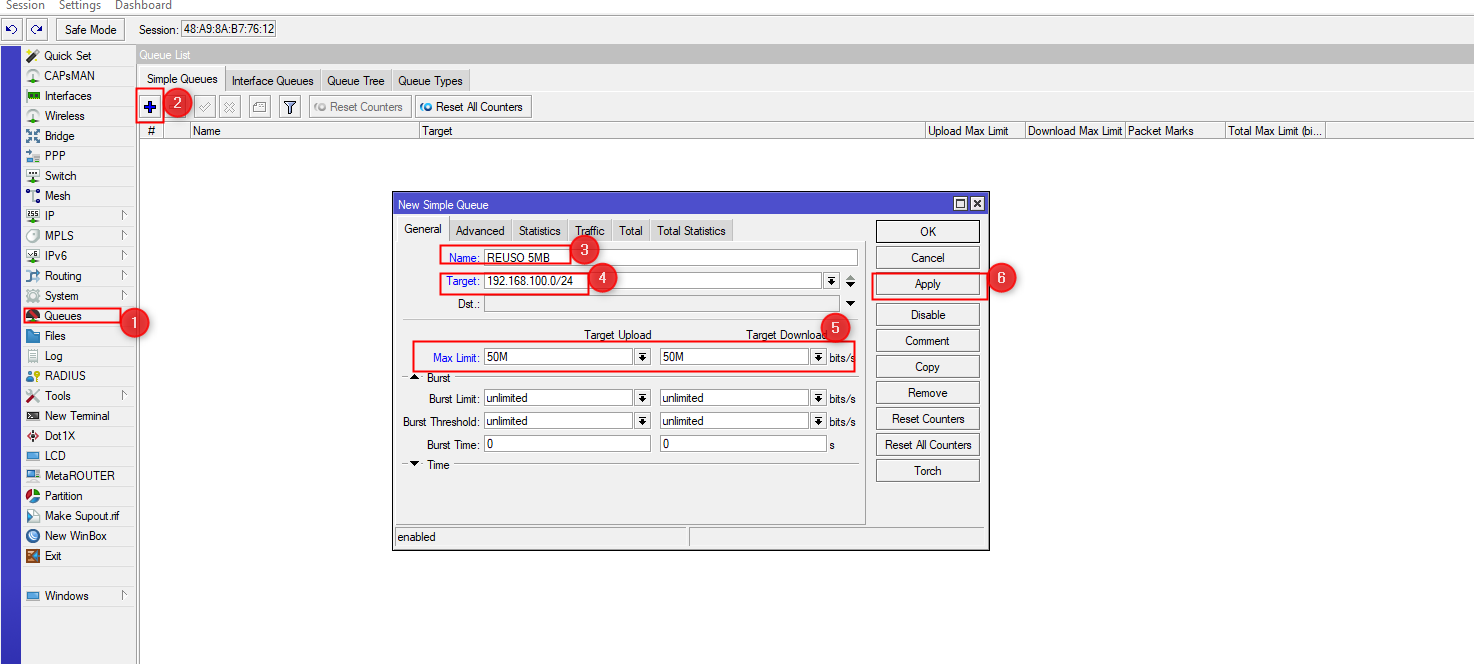Open the Target address dropdown arrow
The image size is (1474, 664).
pos(831,282)
